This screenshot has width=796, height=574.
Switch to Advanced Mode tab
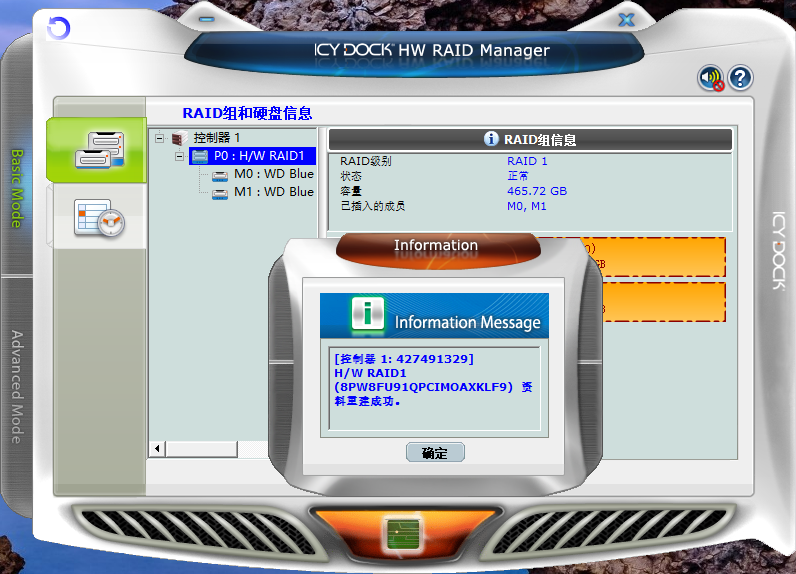pos(17,387)
